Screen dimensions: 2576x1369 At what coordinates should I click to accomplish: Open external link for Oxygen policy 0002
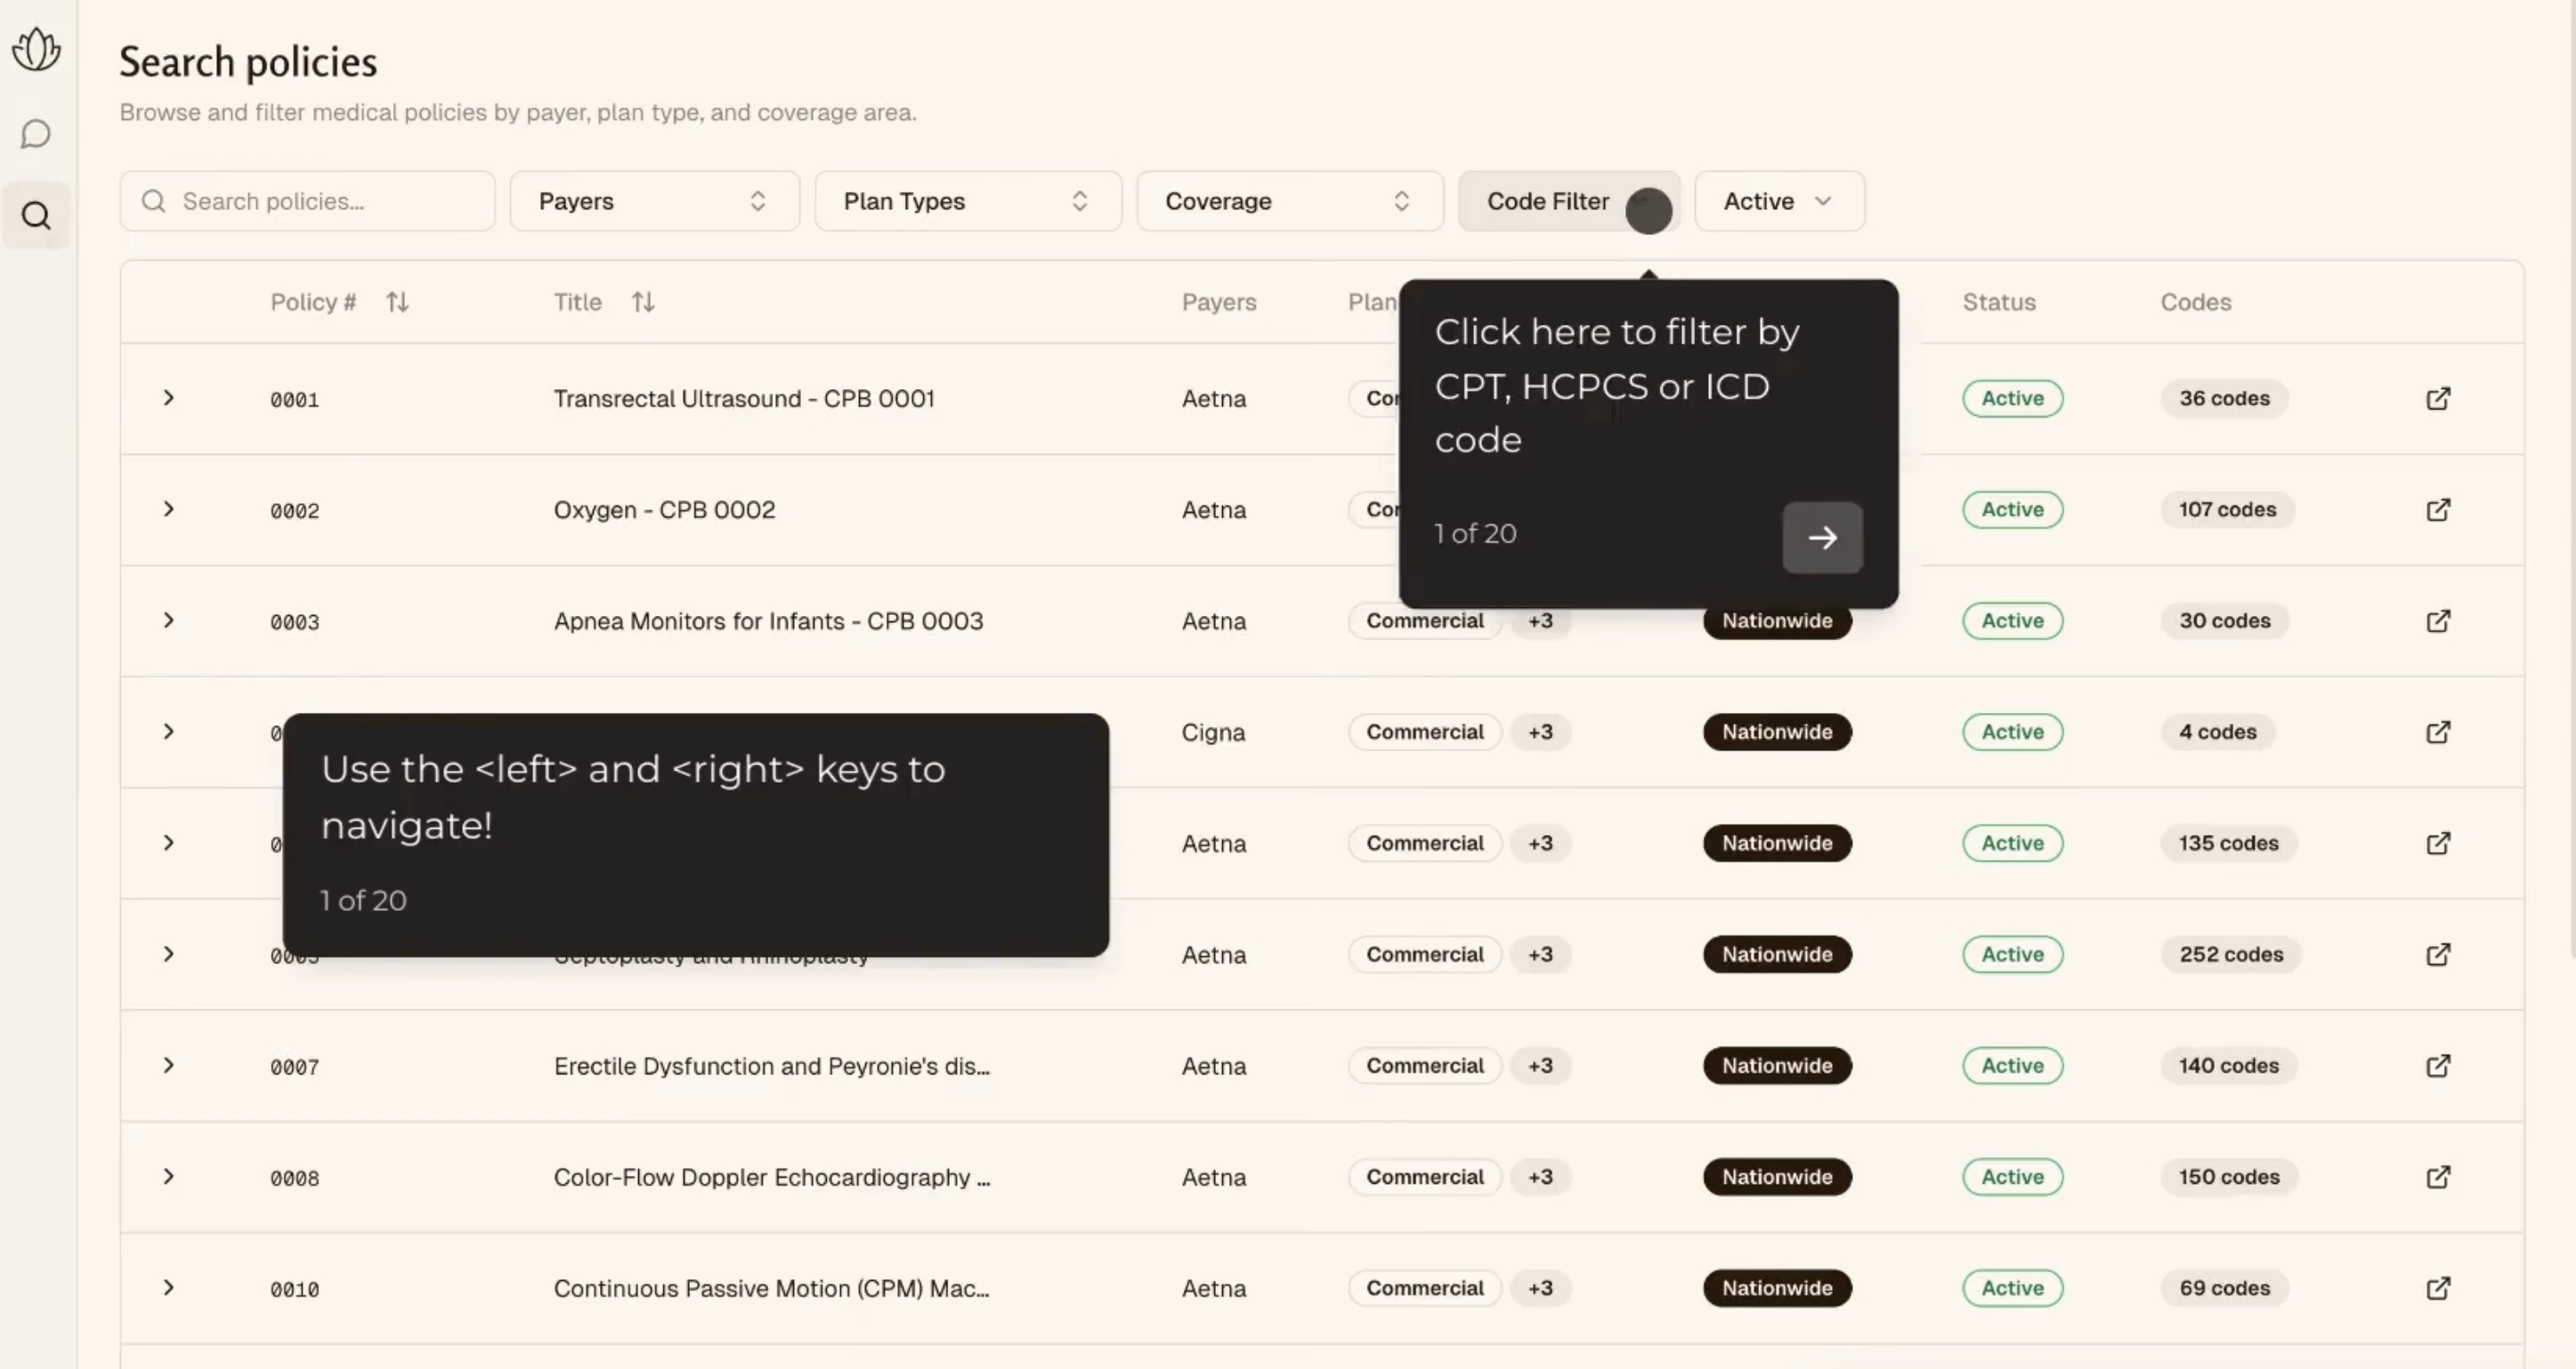click(x=2438, y=510)
